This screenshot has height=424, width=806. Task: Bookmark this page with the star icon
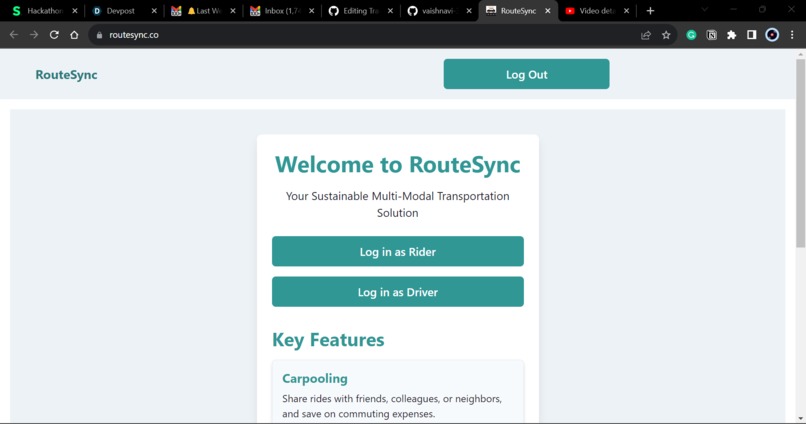click(x=666, y=35)
